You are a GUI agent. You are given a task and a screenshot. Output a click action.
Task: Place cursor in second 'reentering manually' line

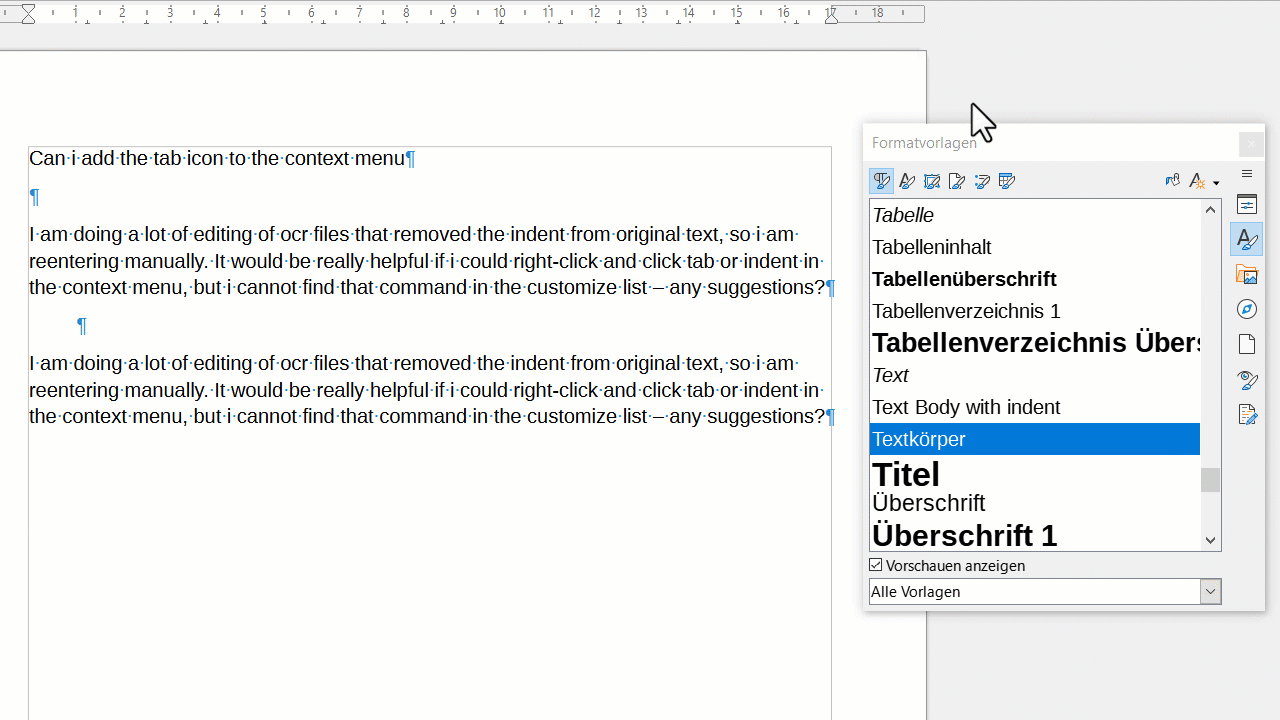click(425, 390)
